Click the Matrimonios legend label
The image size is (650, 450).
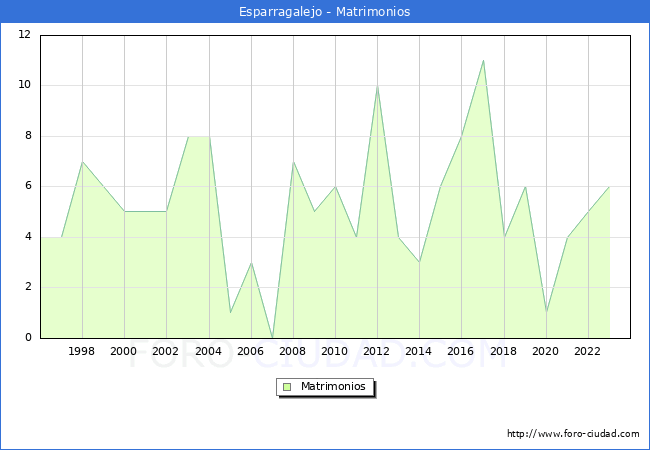[333, 386]
